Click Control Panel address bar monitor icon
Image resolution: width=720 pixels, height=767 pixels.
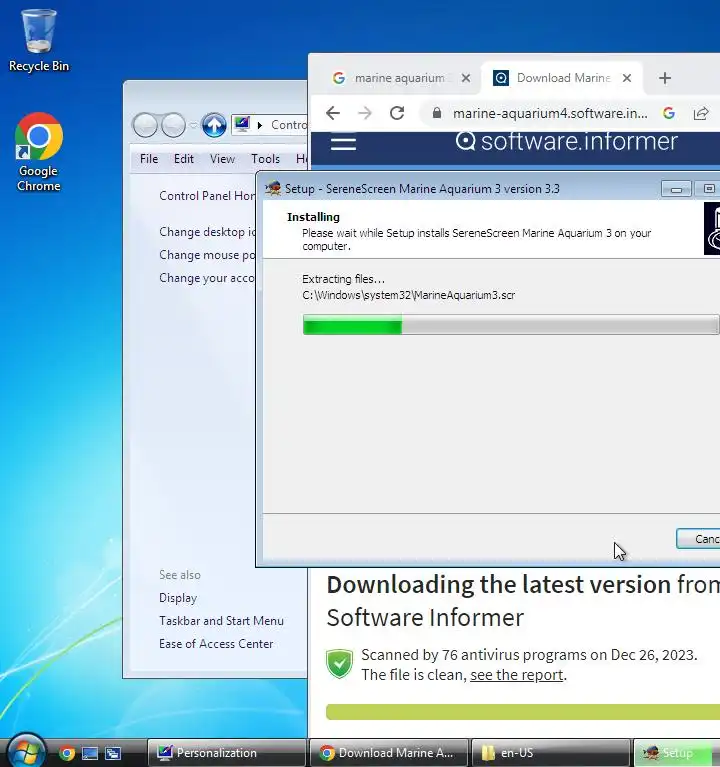[x=242, y=125]
